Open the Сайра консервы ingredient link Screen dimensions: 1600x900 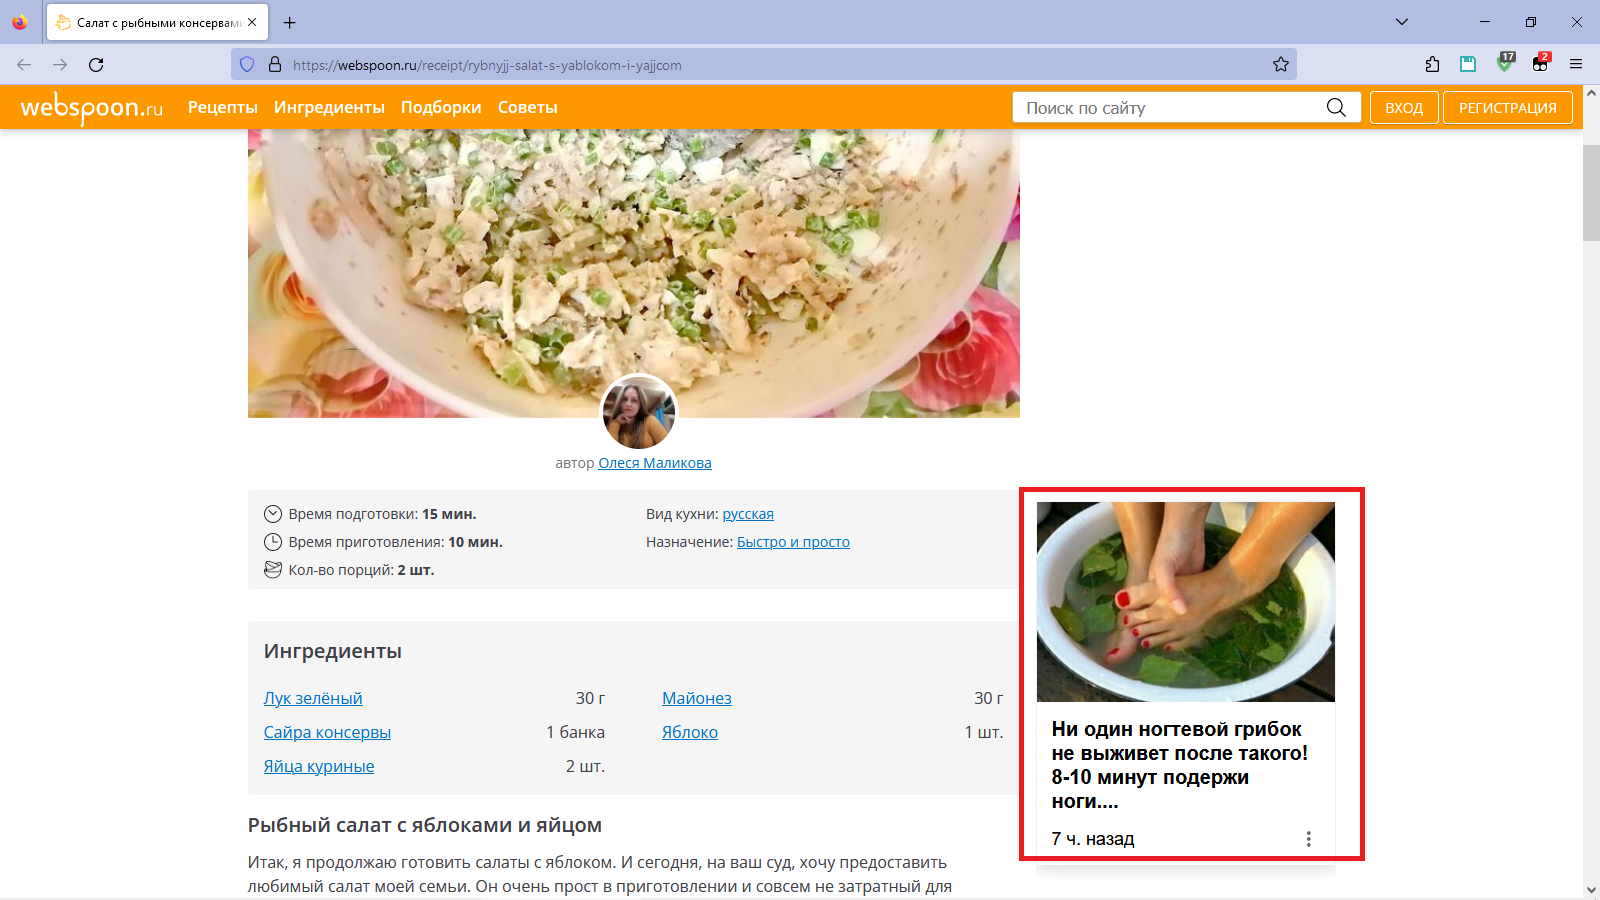tap(327, 731)
